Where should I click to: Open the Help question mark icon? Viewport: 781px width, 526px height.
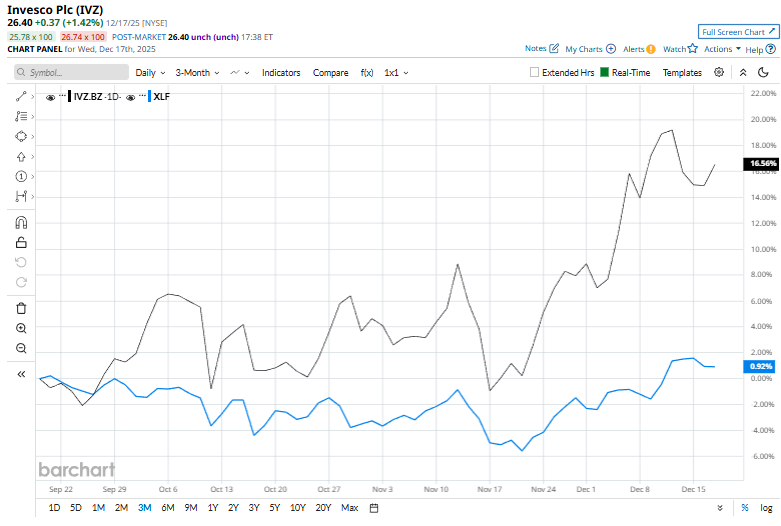tap(771, 49)
